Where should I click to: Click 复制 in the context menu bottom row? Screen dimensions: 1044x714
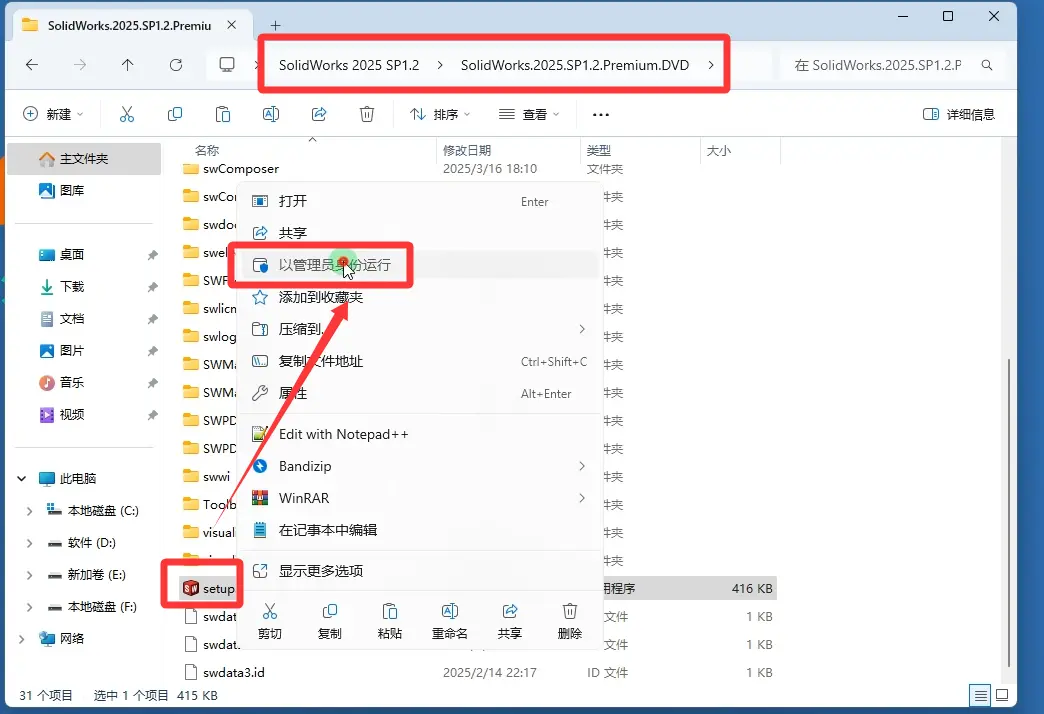tap(330, 621)
